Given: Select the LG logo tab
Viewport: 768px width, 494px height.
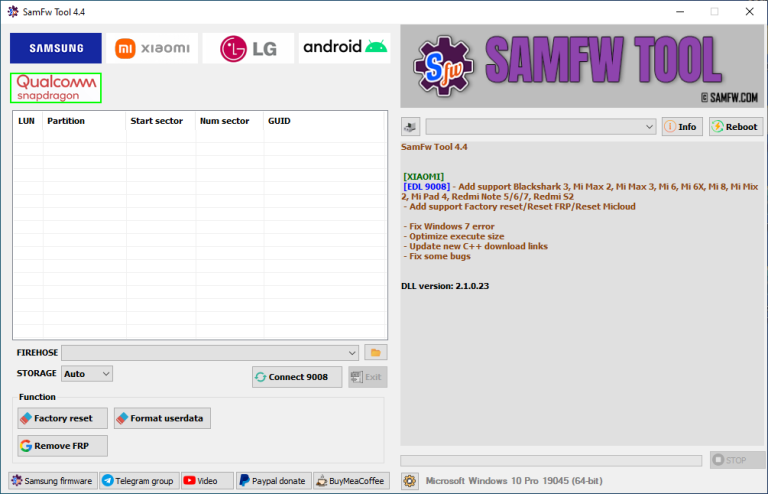Looking at the screenshot, I should pos(248,48).
